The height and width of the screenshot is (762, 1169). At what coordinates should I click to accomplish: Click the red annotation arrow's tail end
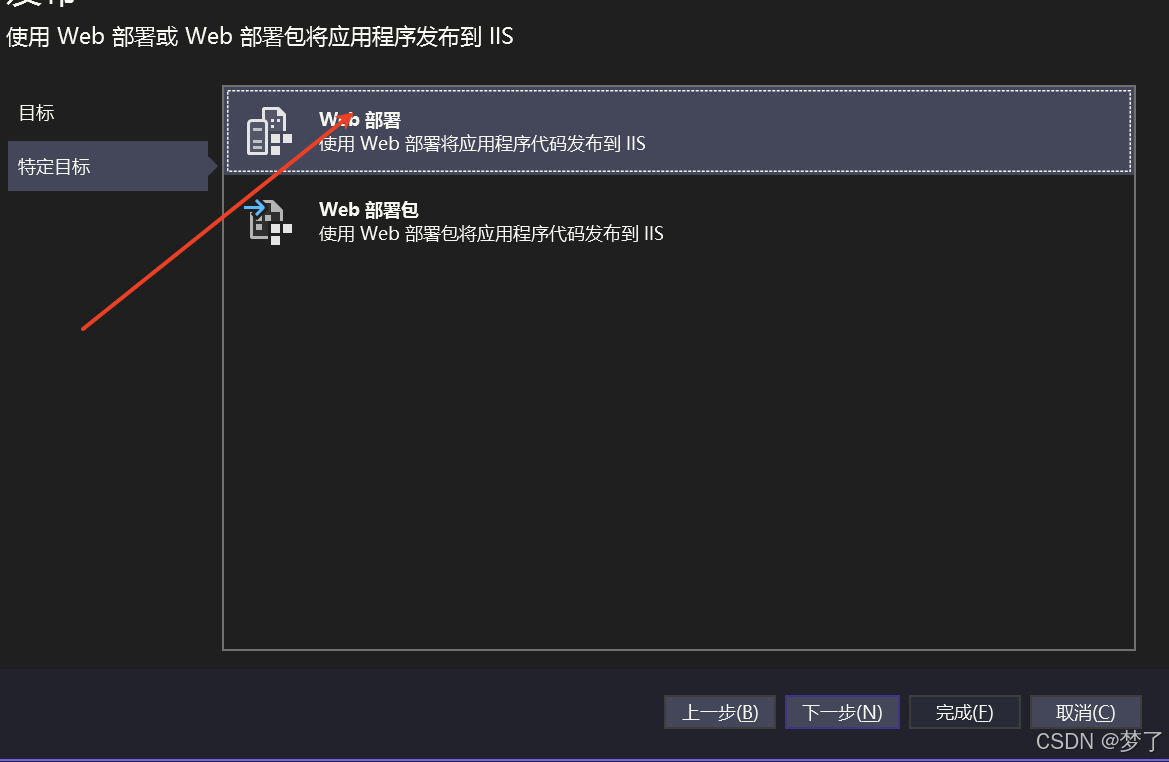pyautogui.click(x=84, y=327)
